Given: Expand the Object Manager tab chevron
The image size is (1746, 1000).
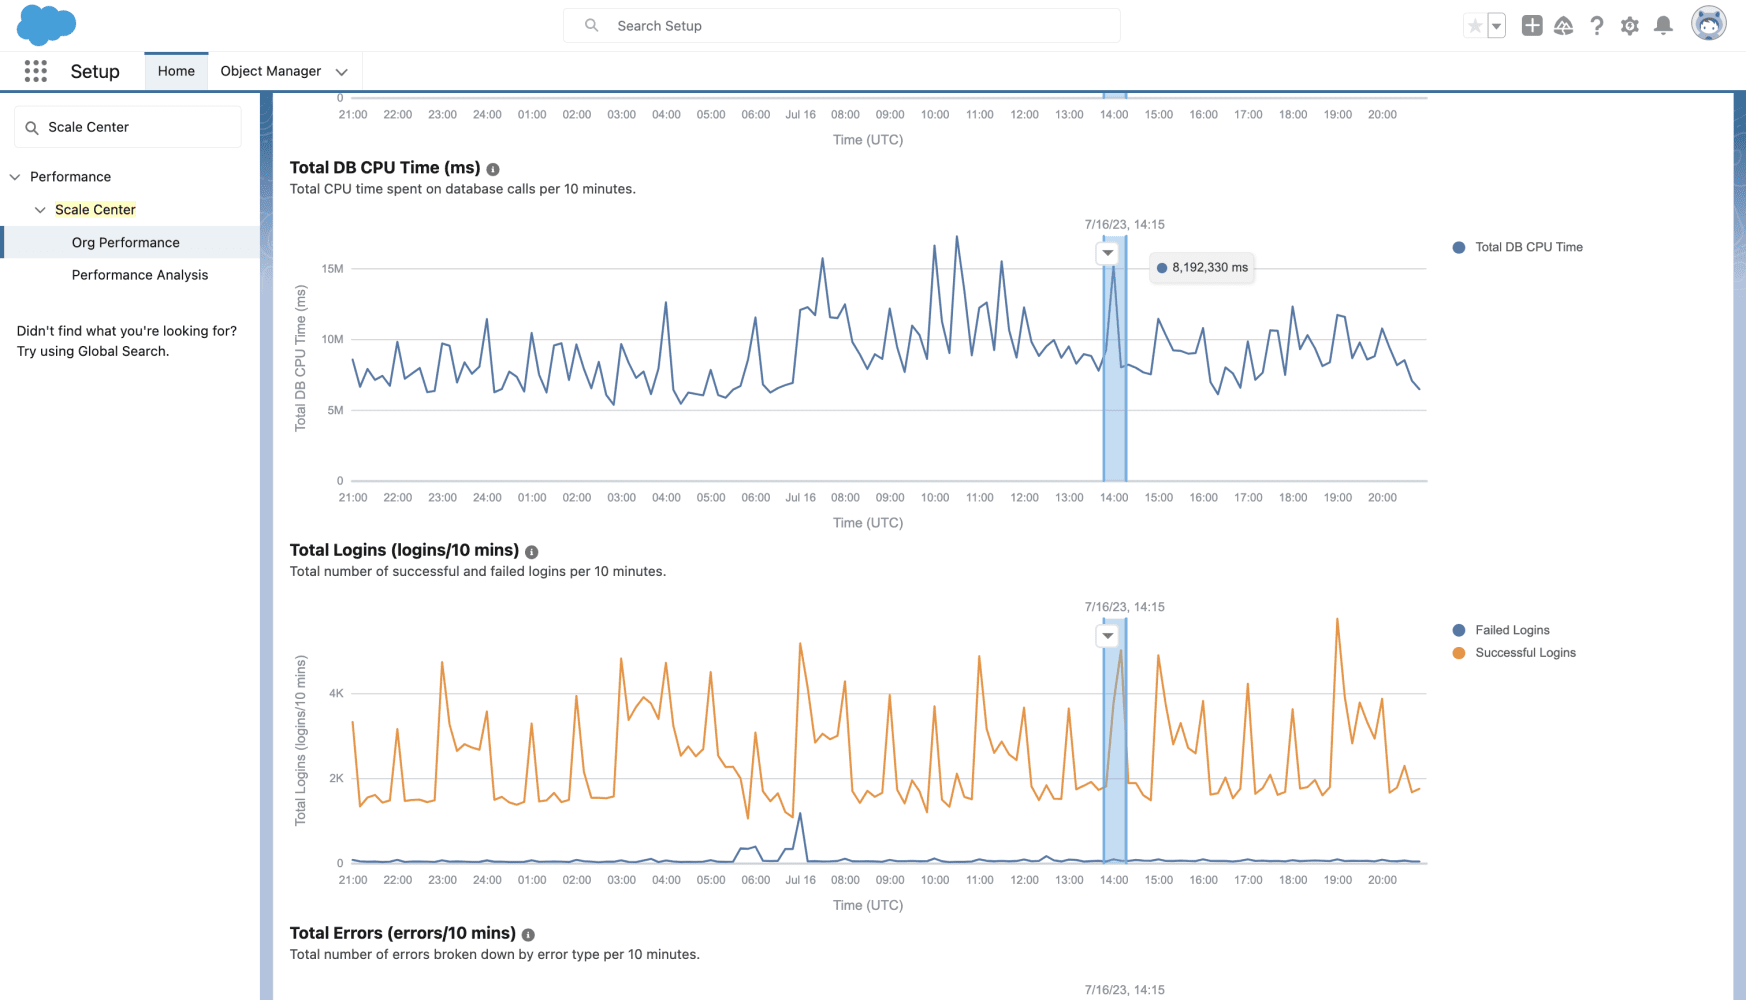Looking at the screenshot, I should [342, 72].
